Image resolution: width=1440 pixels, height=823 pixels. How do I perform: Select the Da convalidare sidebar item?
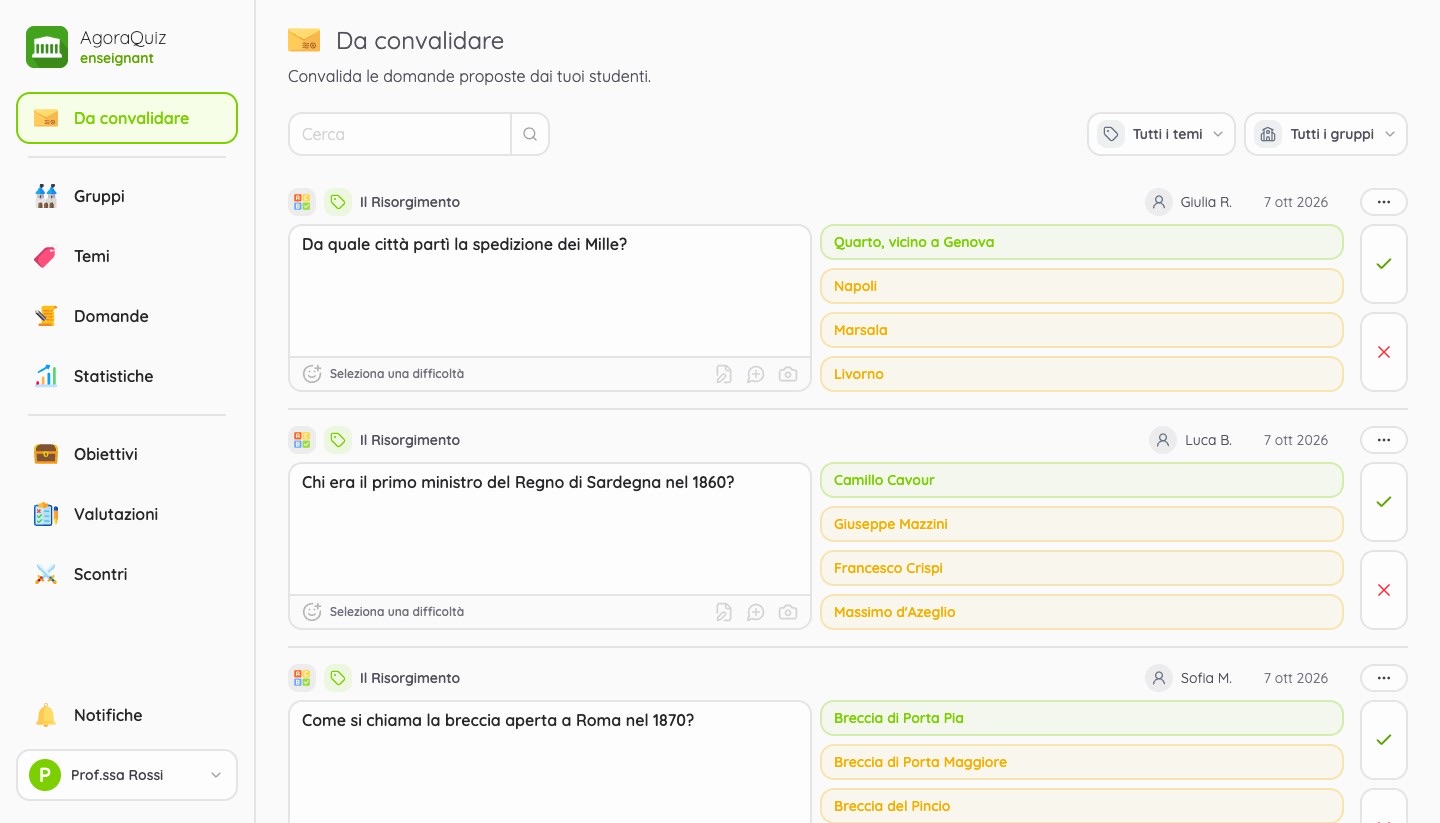tap(127, 118)
